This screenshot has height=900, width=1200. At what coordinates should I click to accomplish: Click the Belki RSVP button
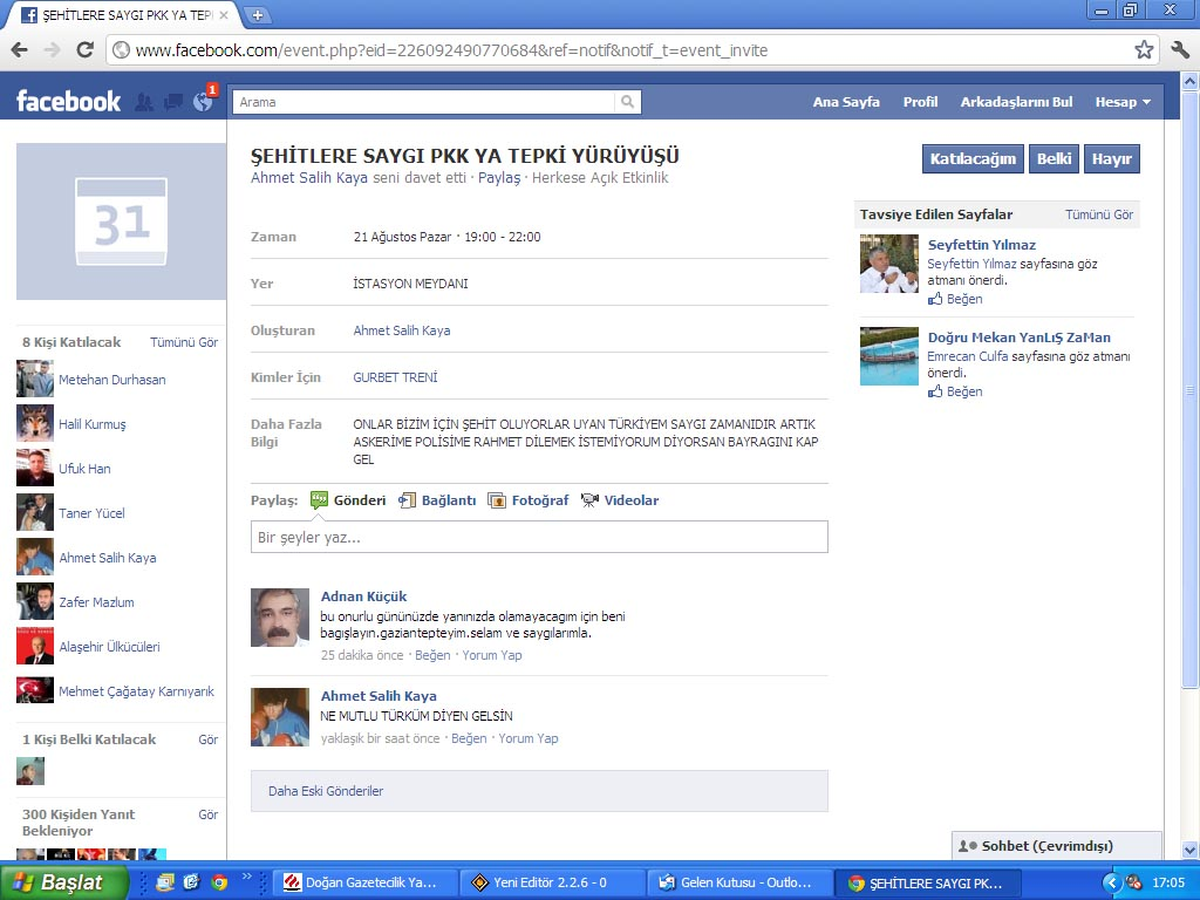(1054, 159)
